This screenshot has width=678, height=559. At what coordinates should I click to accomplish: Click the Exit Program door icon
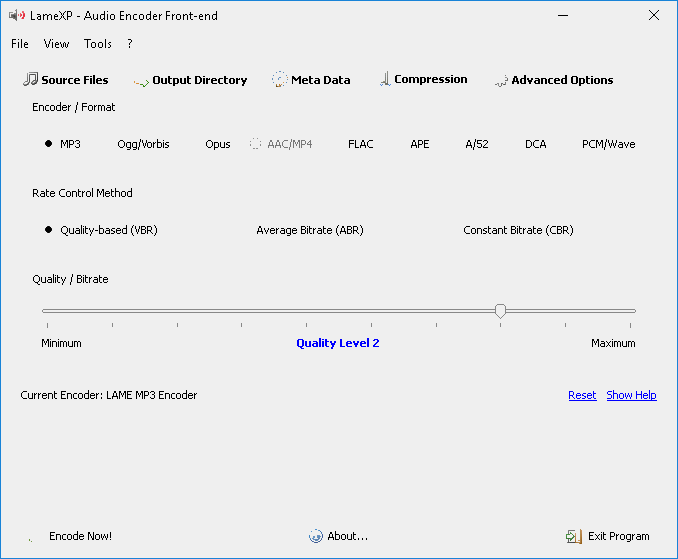click(574, 537)
